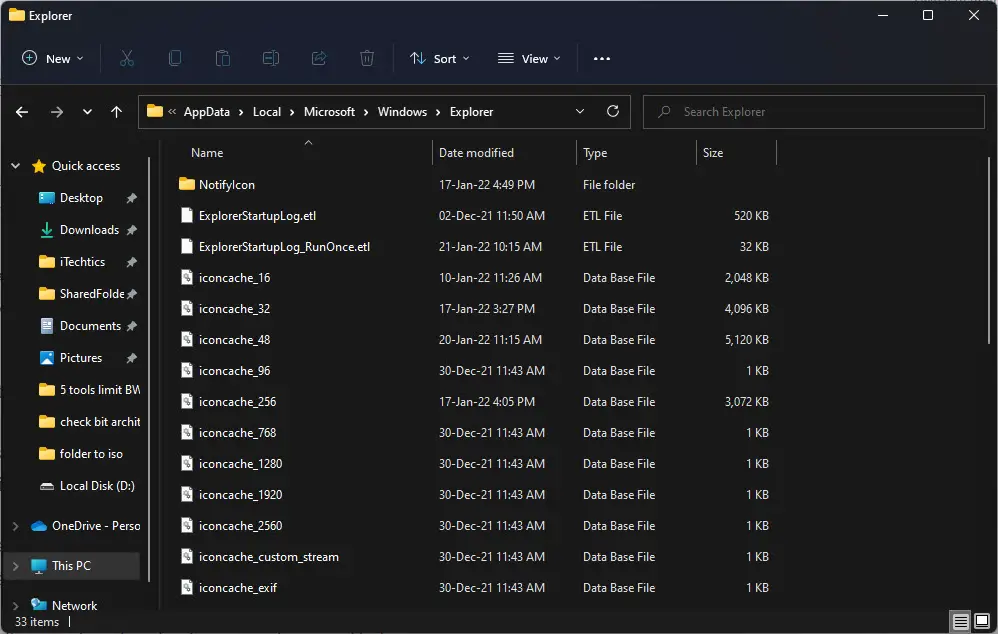This screenshot has width=998, height=634.
Task: Click the Cut scissors icon
Action: [127, 59]
